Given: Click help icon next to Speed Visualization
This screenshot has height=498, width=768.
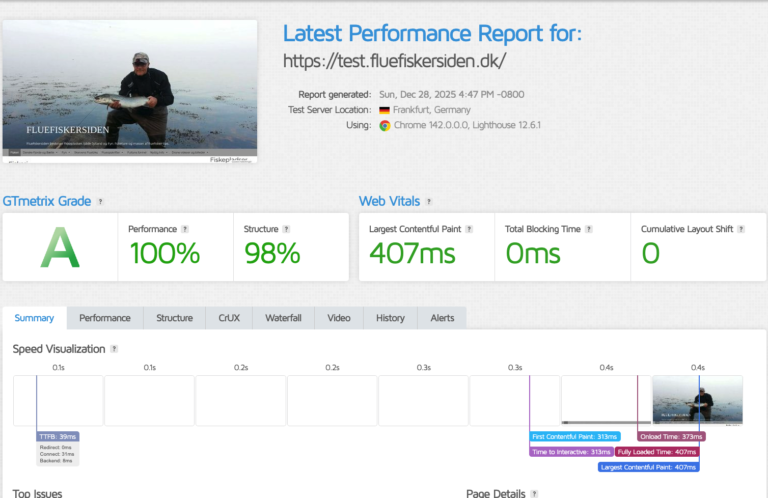Looking at the screenshot, I should click(114, 349).
